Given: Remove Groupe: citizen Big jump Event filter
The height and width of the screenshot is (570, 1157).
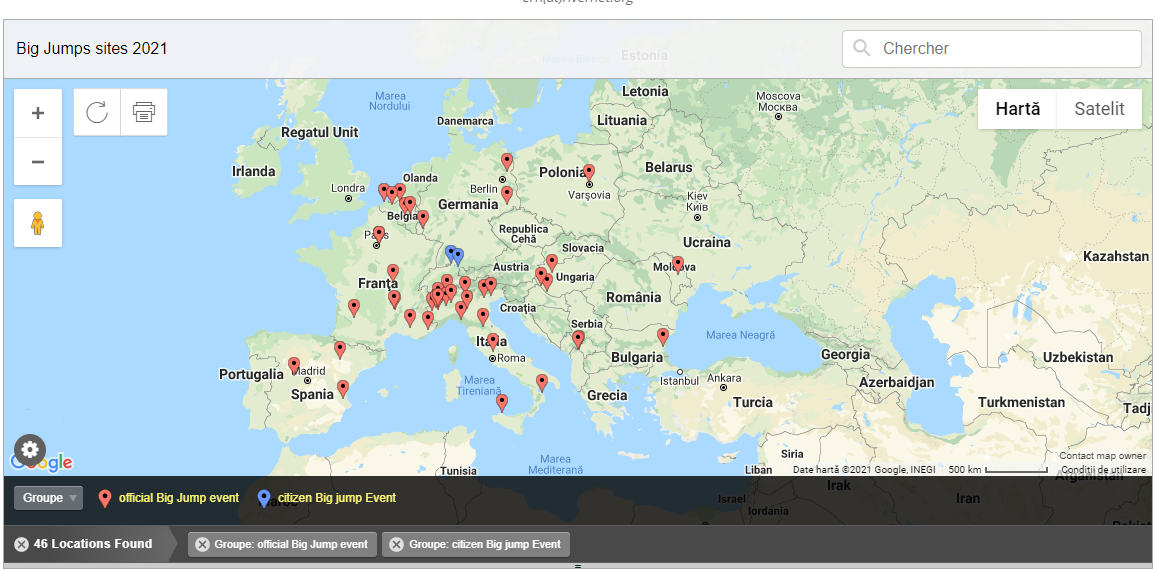Looking at the screenshot, I should 396,544.
